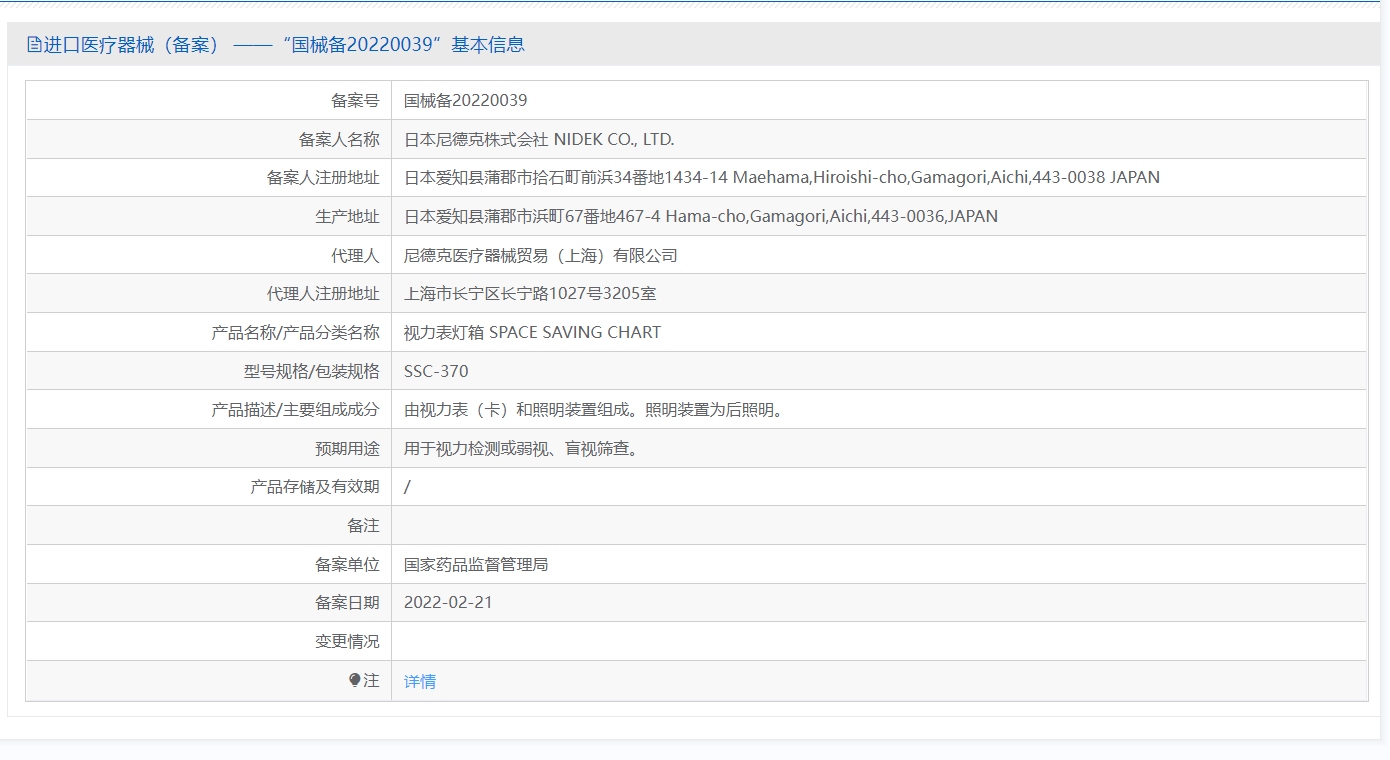Click the 备案单位 label

point(347,564)
